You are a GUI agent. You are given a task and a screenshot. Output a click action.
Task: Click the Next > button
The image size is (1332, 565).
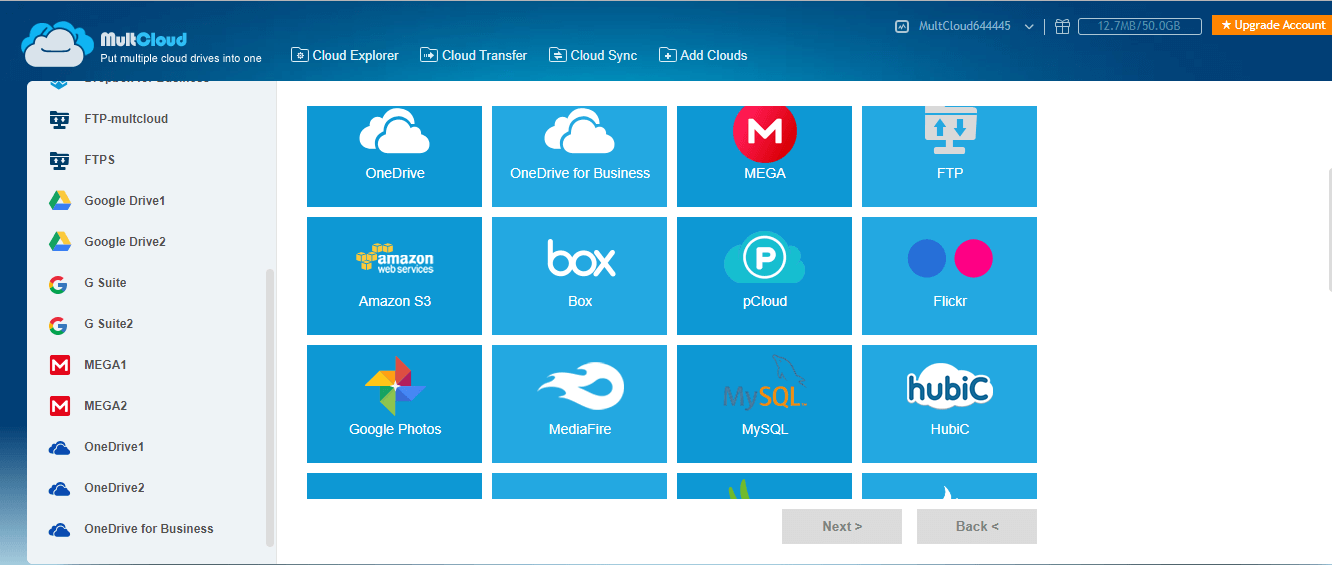click(x=842, y=527)
